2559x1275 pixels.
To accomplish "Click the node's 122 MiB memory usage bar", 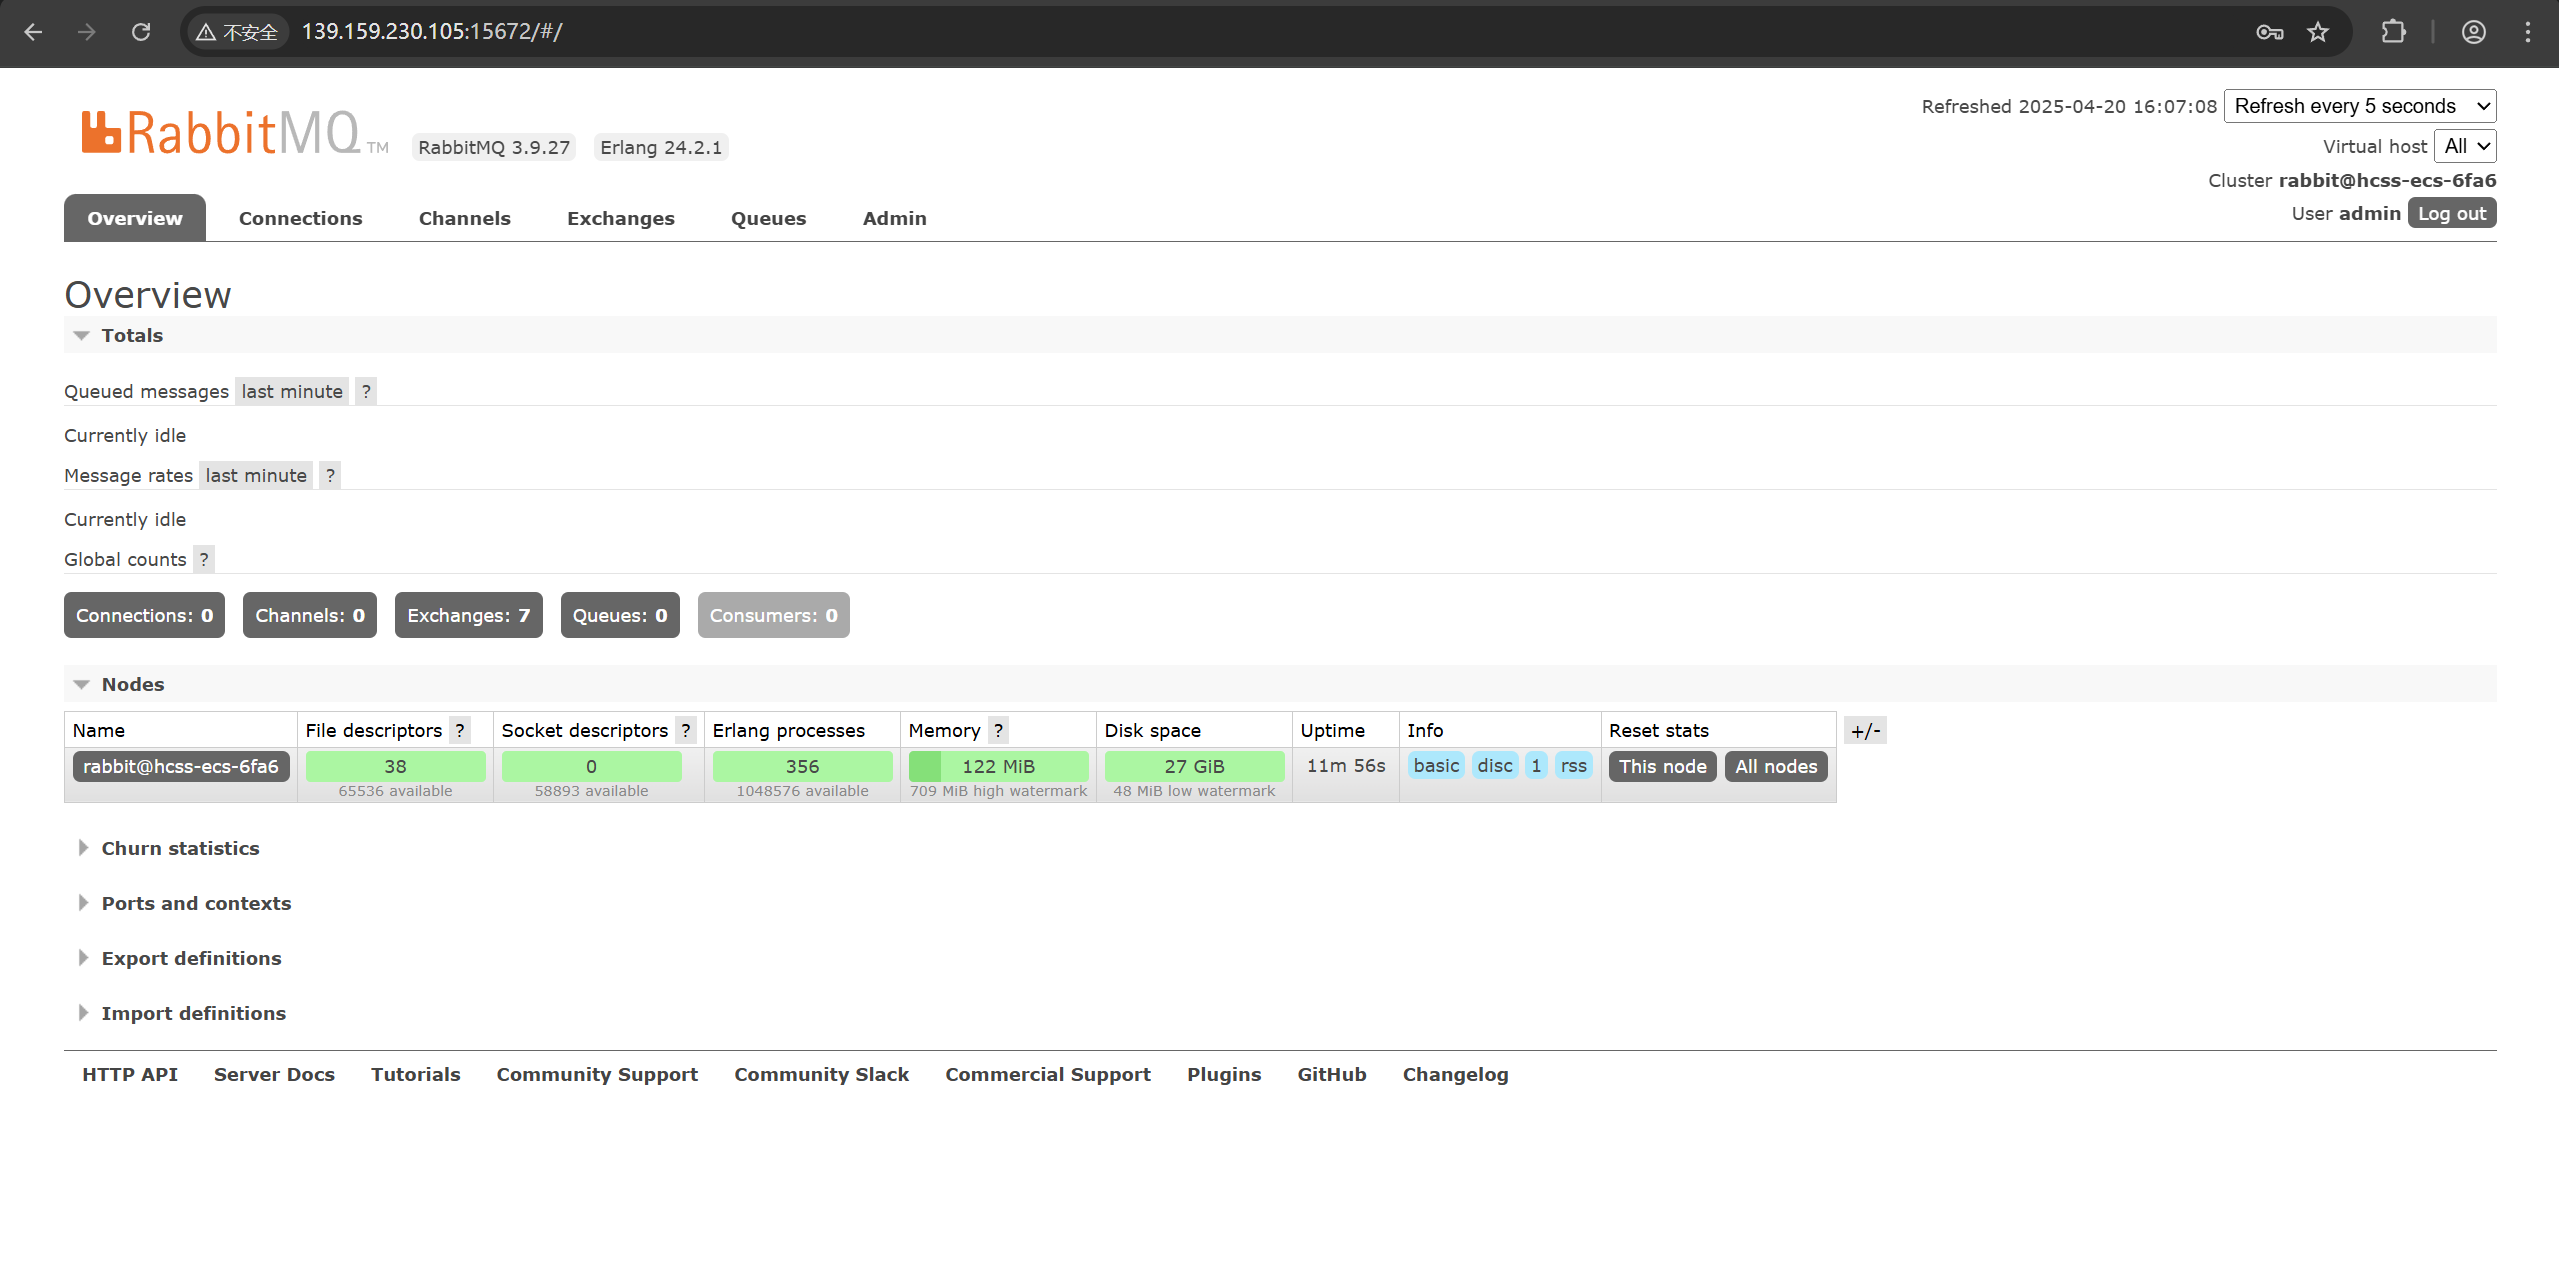I will [x=998, y=766].
